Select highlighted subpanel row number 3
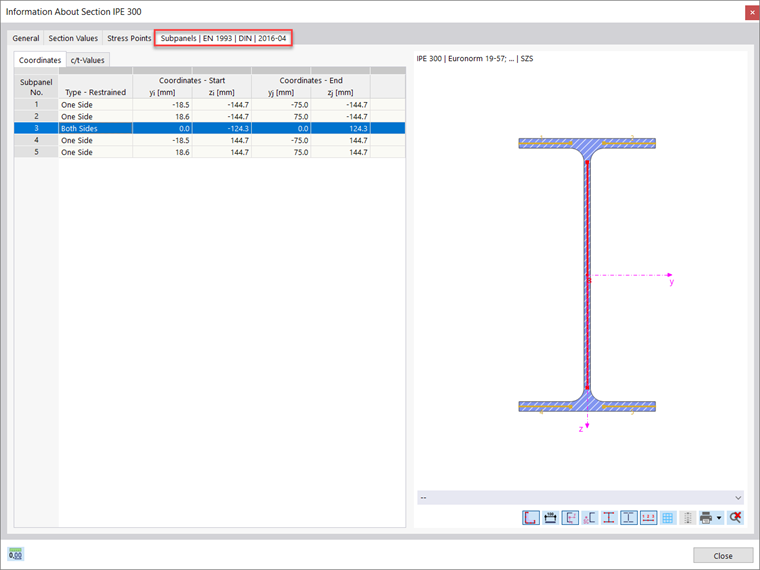This screenshot has height=570, width=760. pyautogui.click(x=209, y=128)
